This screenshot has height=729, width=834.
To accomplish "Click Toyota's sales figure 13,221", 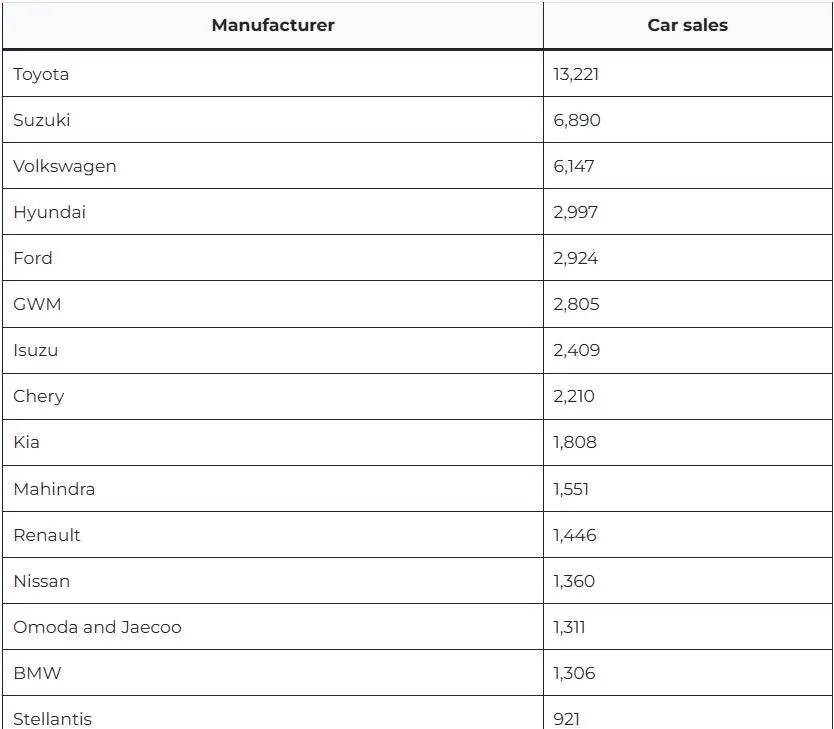I will [576, 74].
